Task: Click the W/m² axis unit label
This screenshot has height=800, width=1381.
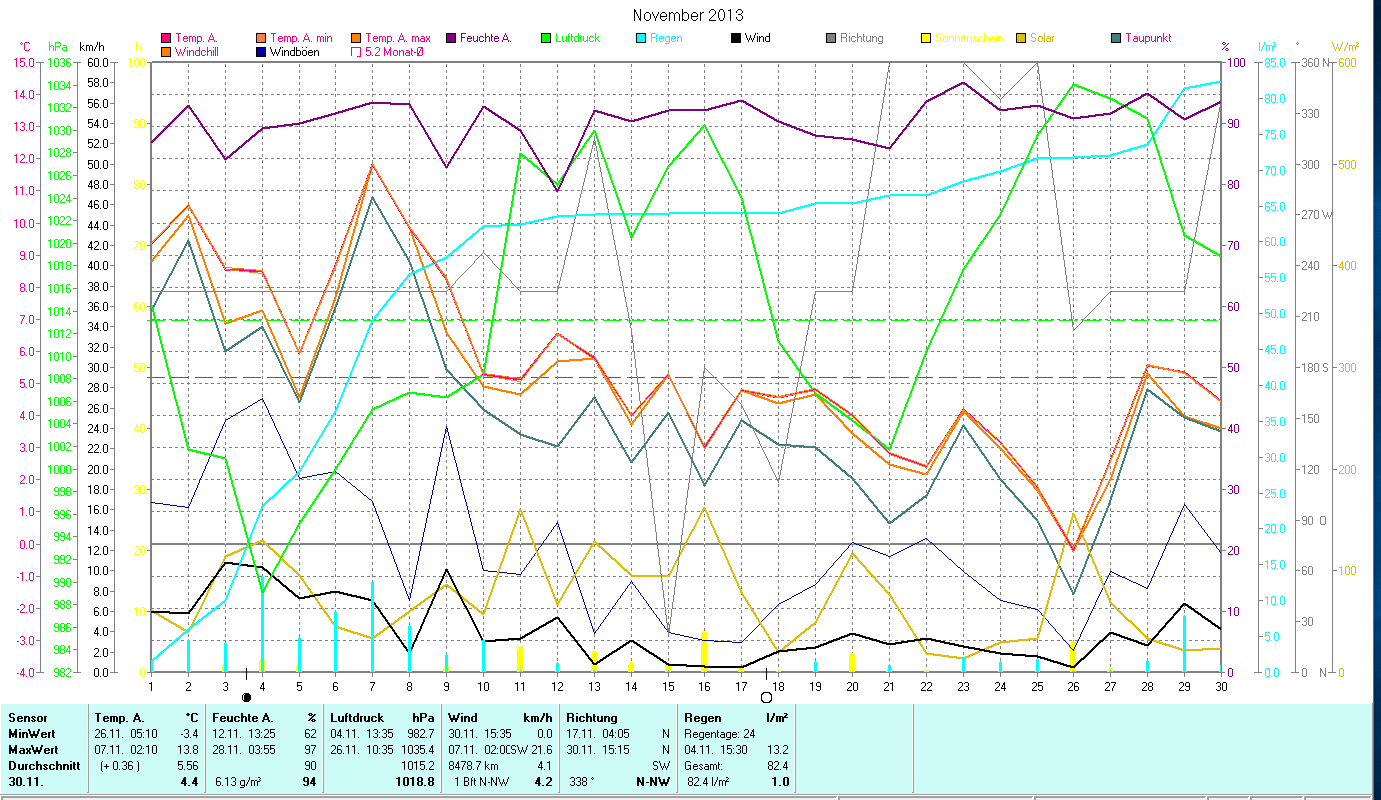Action: click(x=1345, y=46)
